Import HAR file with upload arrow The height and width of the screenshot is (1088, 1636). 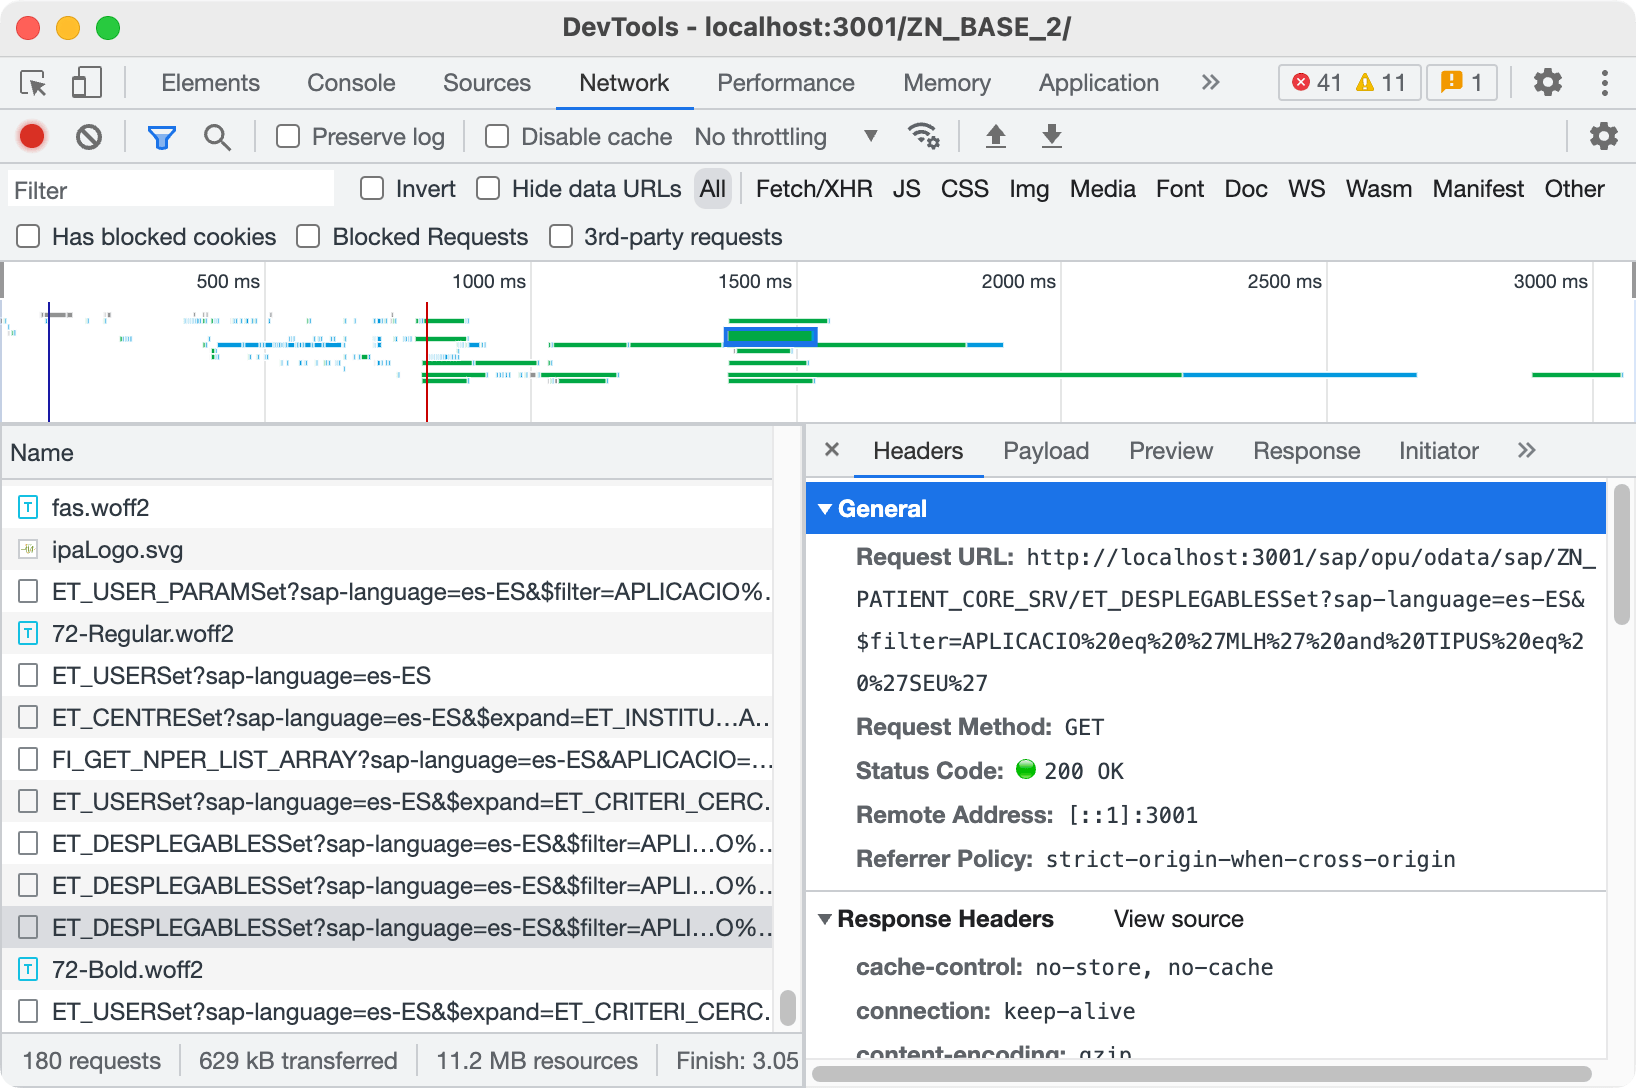995,136
